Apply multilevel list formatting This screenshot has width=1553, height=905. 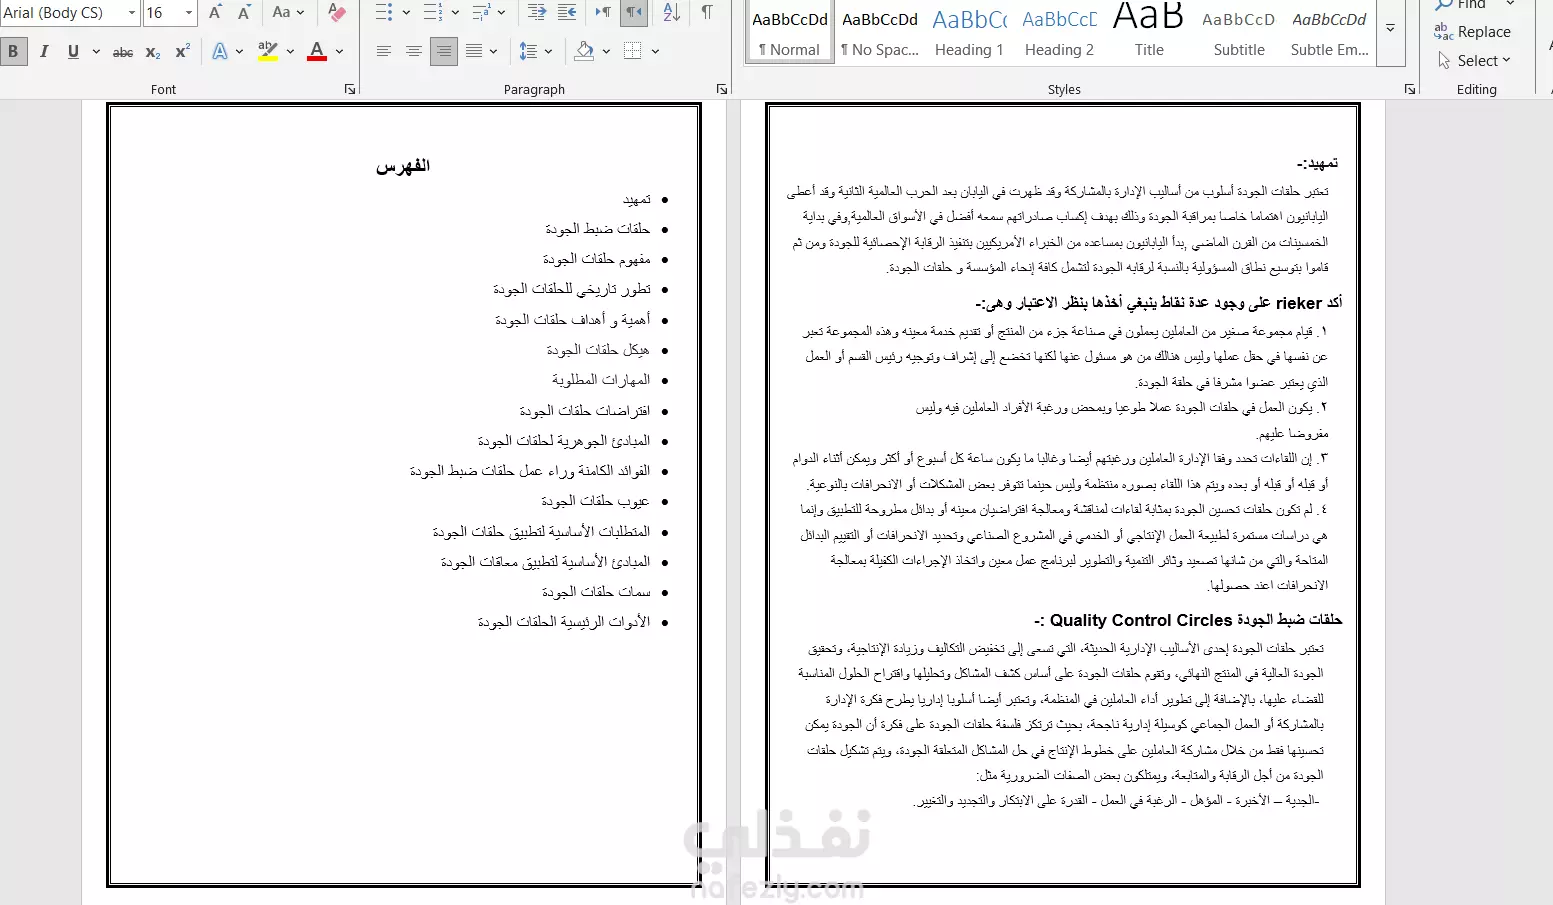(x=481, y=12)
